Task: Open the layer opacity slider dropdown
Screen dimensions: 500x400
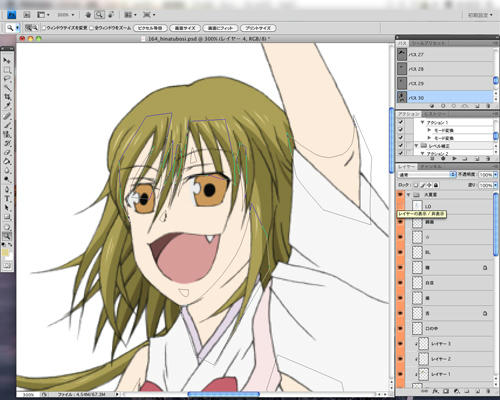Action: tap(496, 175)
